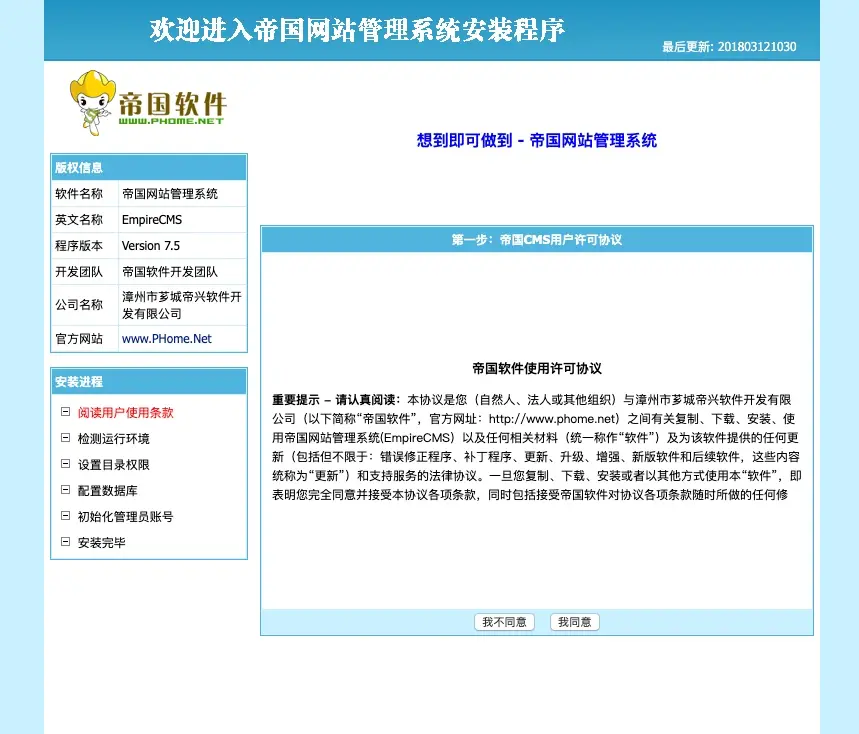Click the 软件名称 label cell

[x=85, y=193]
